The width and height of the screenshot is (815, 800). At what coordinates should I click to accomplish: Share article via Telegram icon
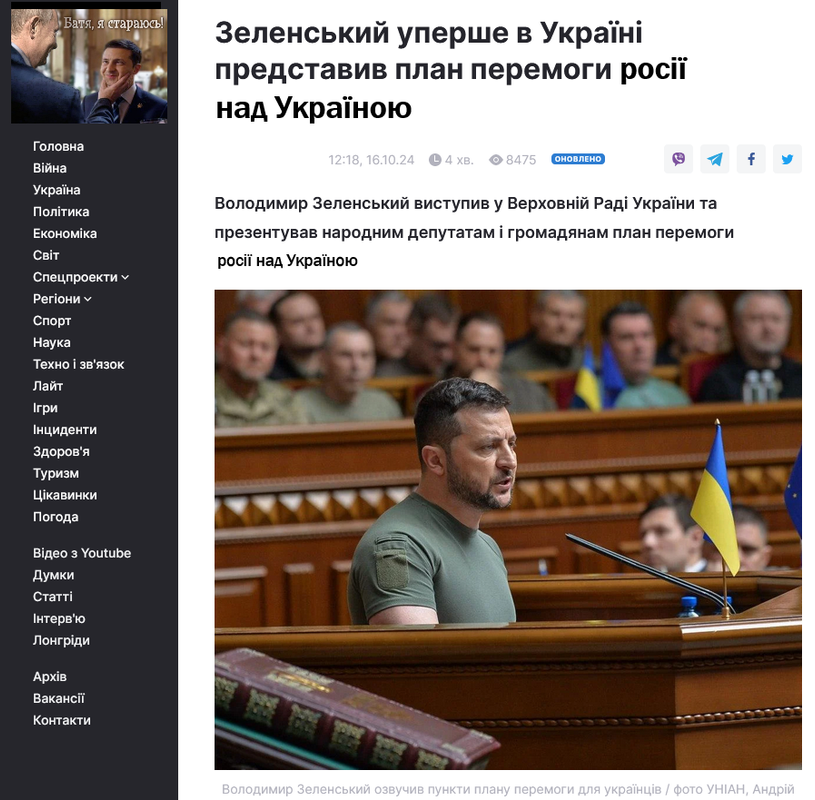click(x=715, y=159)
